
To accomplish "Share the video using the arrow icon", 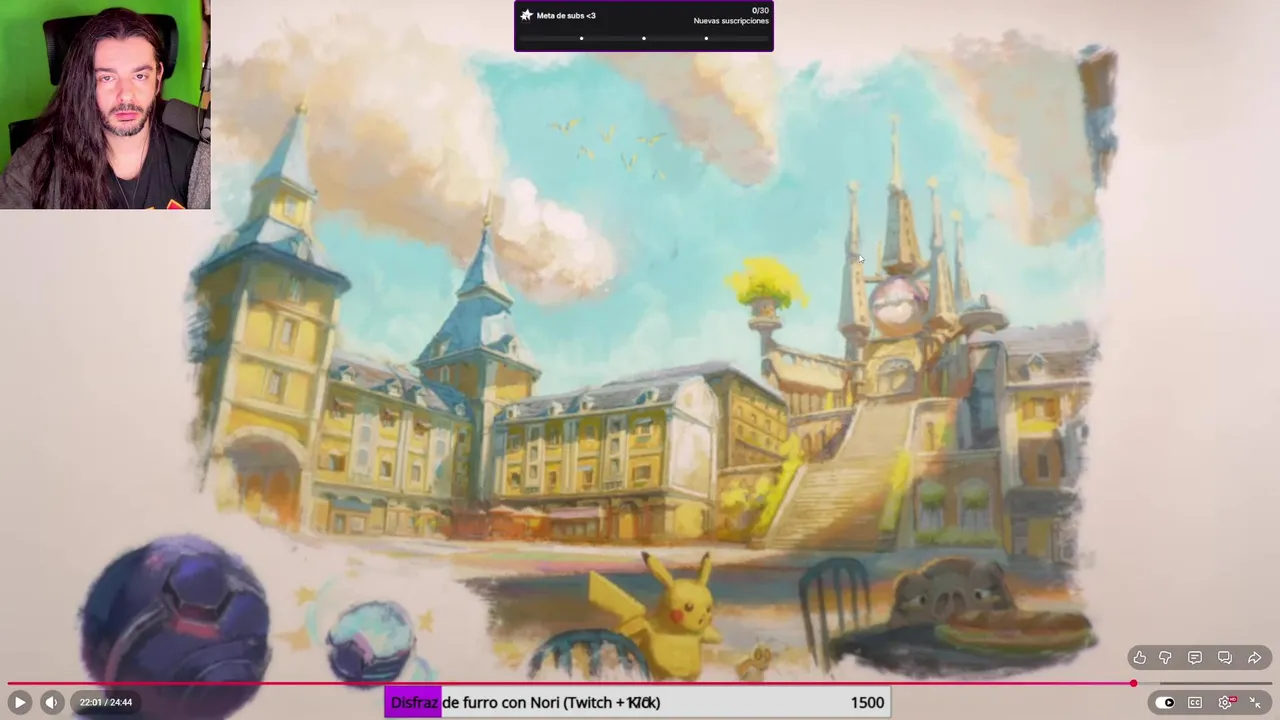I will (1255, 657).
